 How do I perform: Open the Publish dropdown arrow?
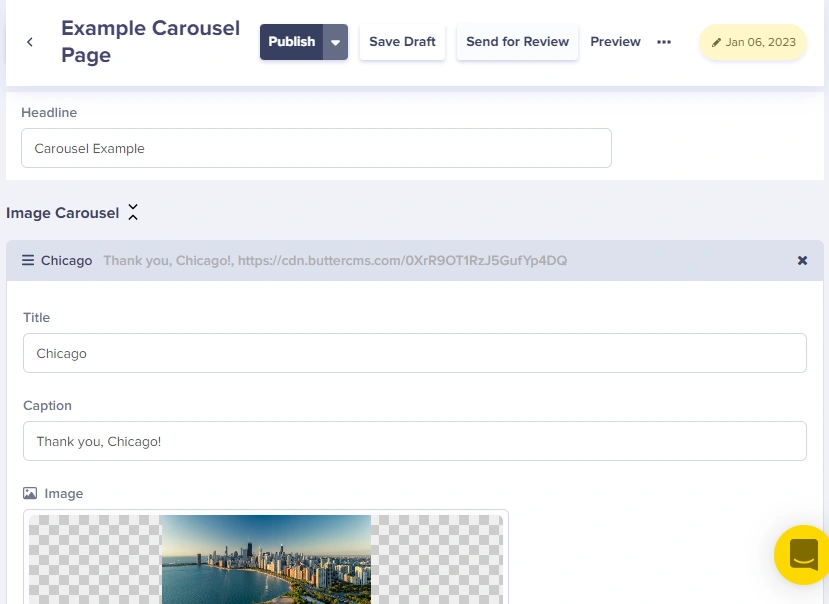pos(335,42)
